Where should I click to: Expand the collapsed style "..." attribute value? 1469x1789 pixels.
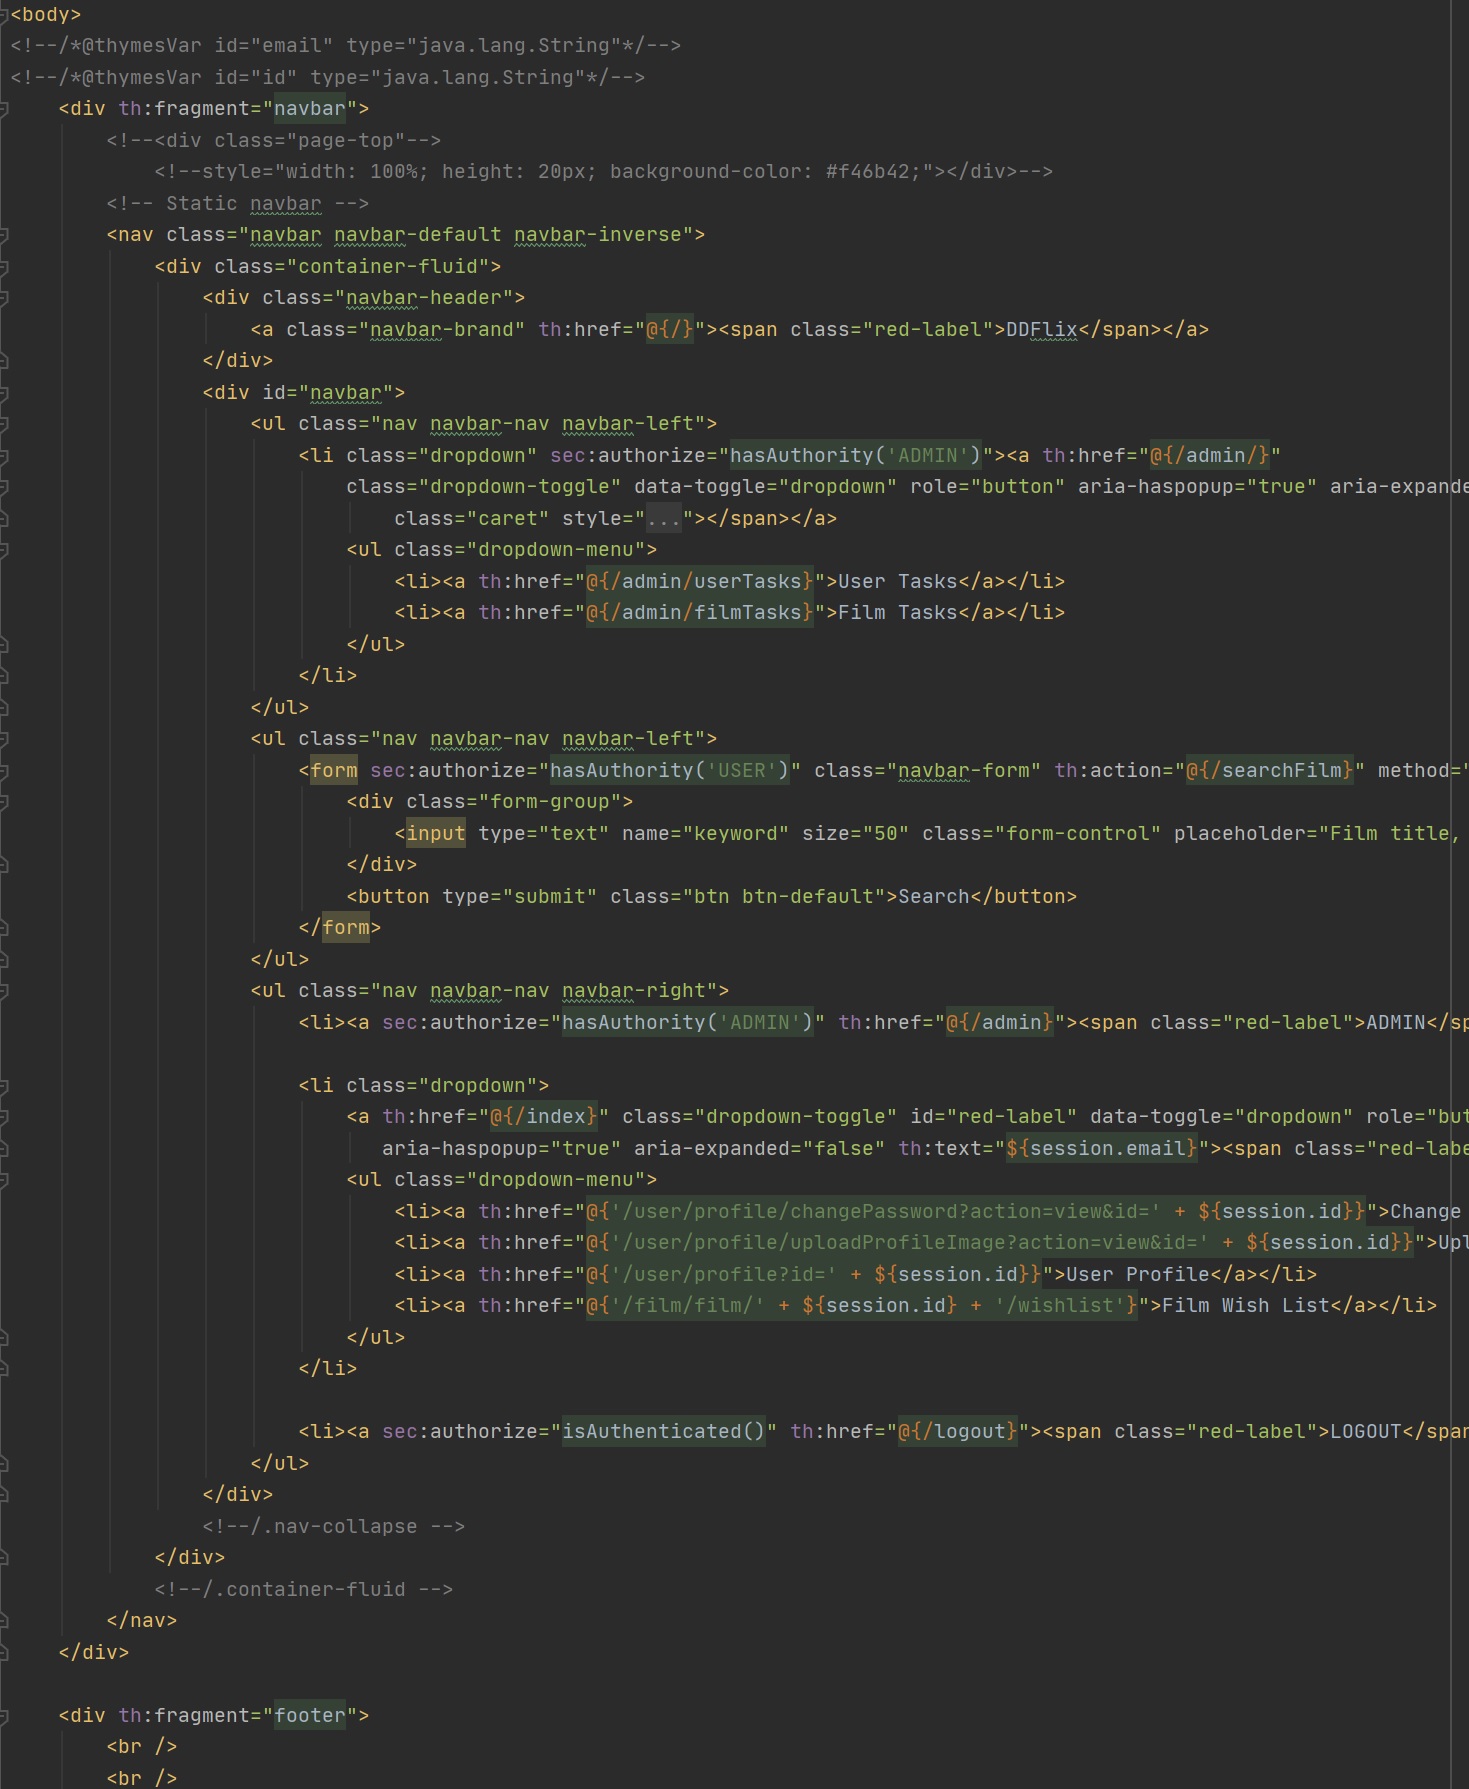[664, 519]
